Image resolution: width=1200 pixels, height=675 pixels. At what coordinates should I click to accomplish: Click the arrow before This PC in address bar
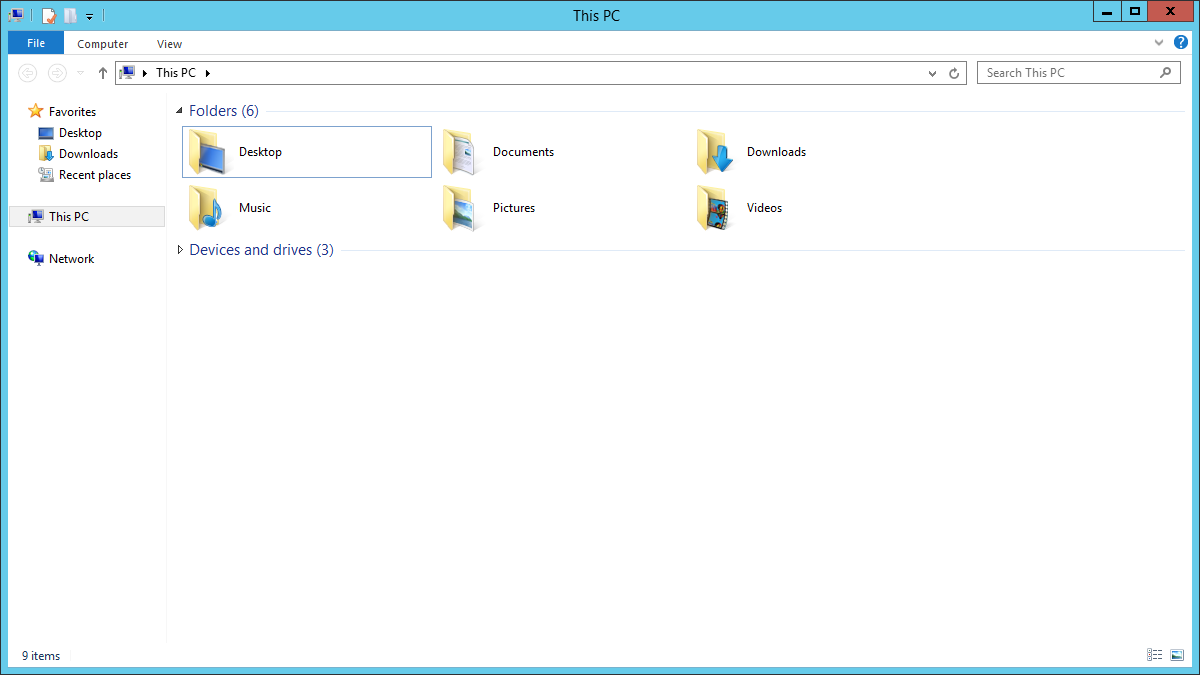[x=145, y=73]
